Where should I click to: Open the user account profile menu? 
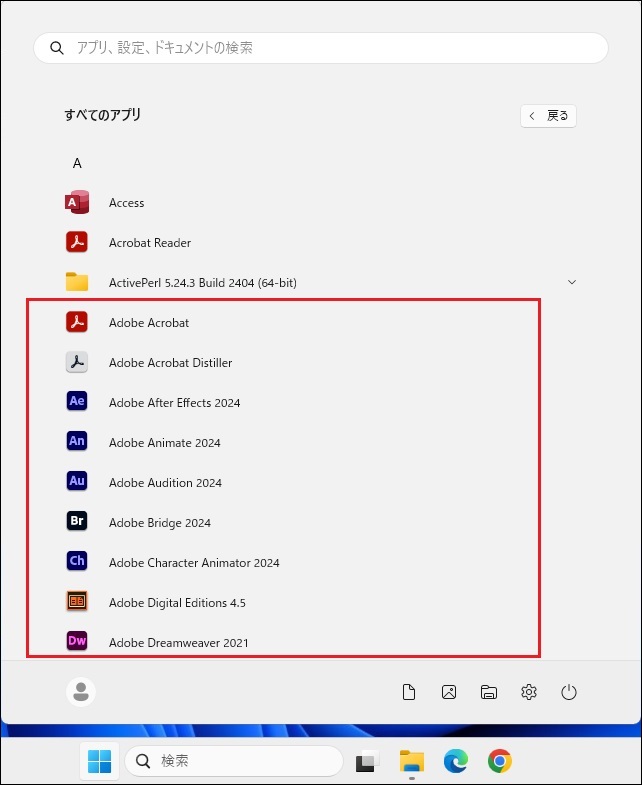pos(81,692)
